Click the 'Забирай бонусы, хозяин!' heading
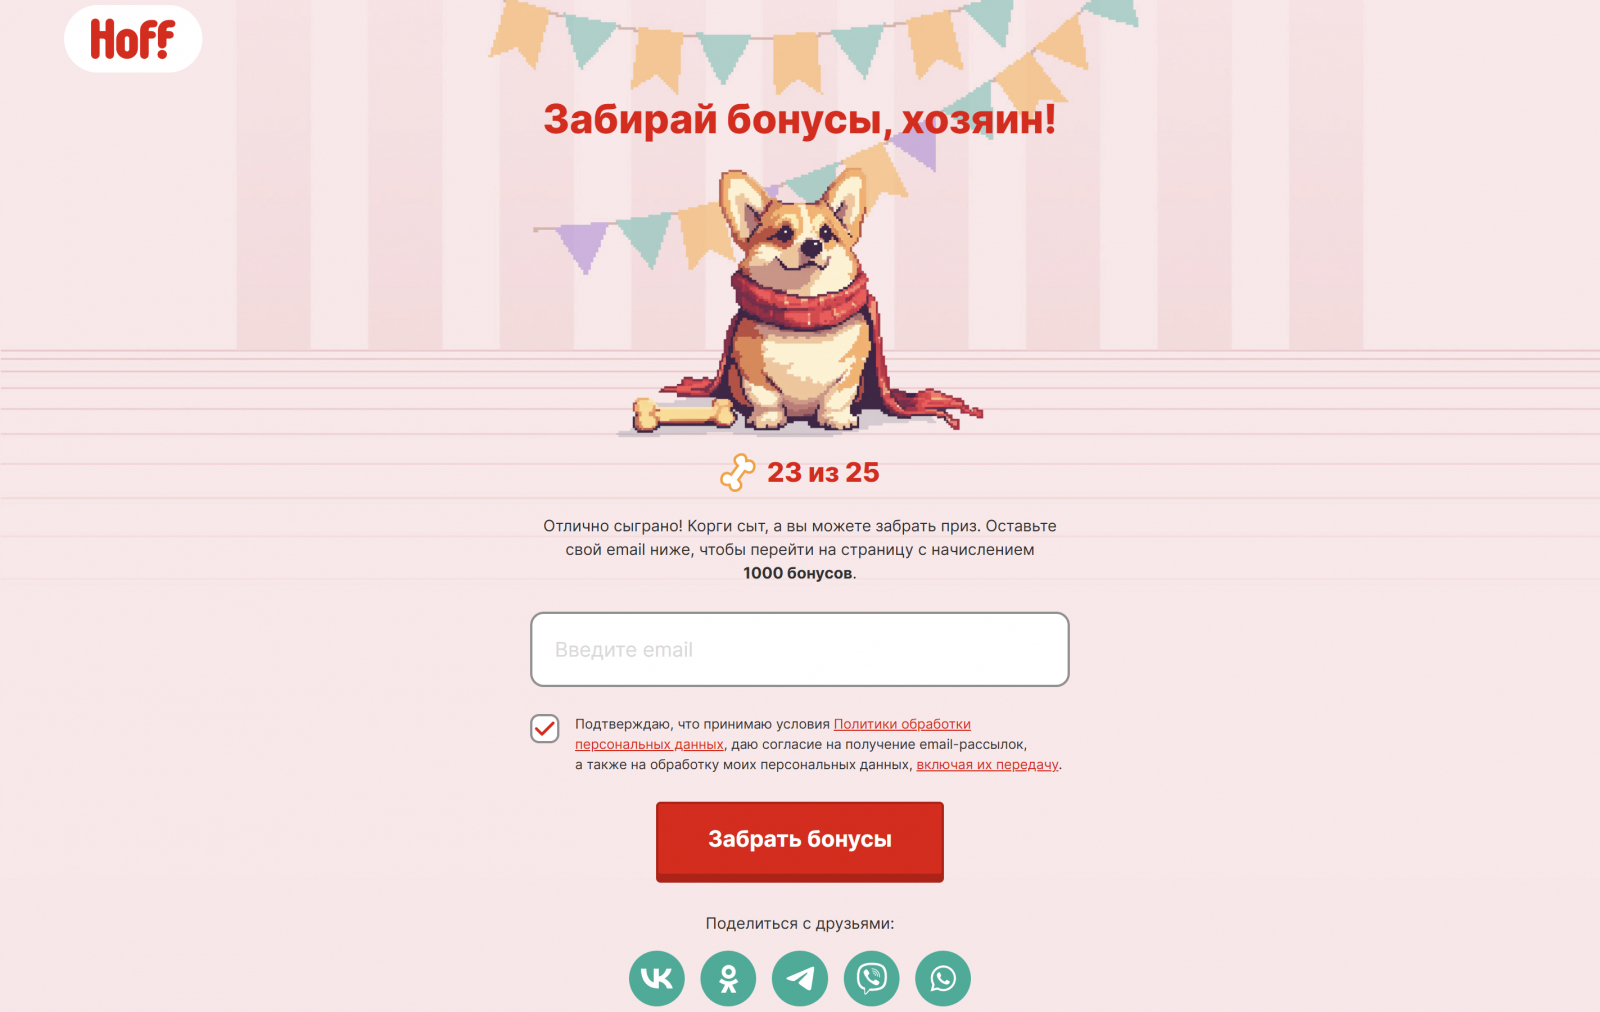This screenshot has width=1600, height=1012. (x=800, y=119)
